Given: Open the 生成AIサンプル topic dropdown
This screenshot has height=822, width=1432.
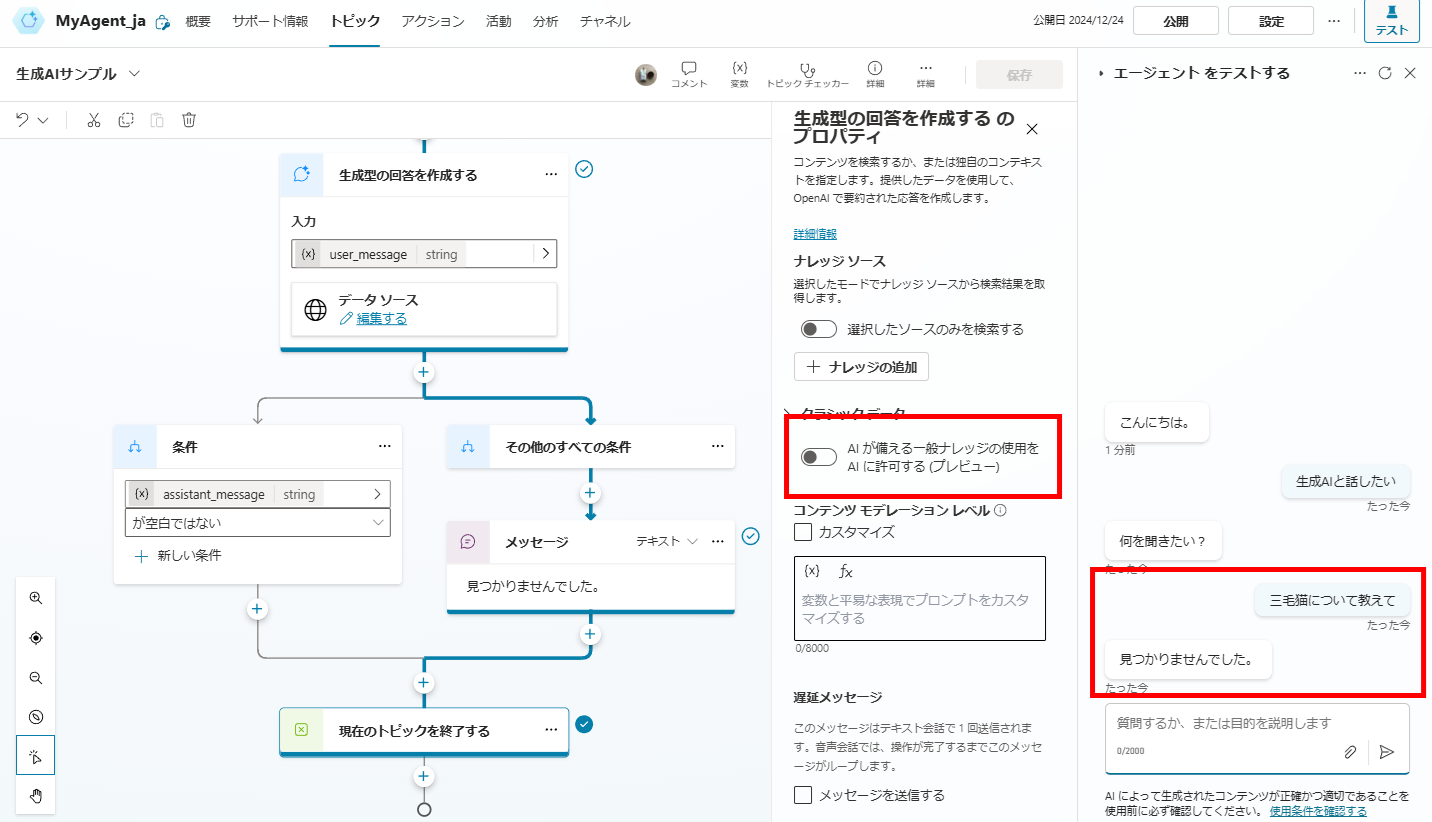Looking at the screenshot, I should (x=131, y=73).
